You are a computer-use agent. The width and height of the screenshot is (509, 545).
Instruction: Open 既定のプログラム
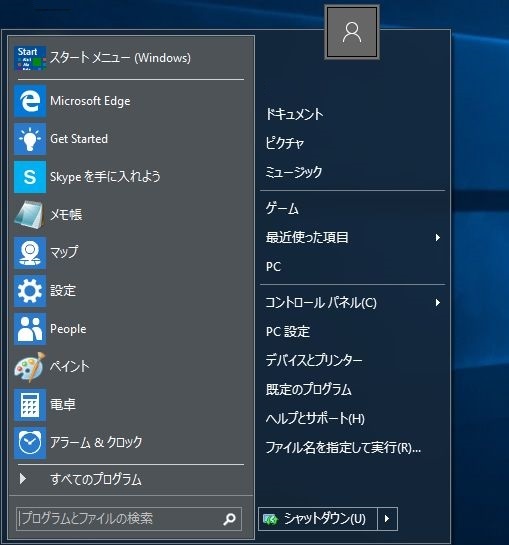pos(309,389)
